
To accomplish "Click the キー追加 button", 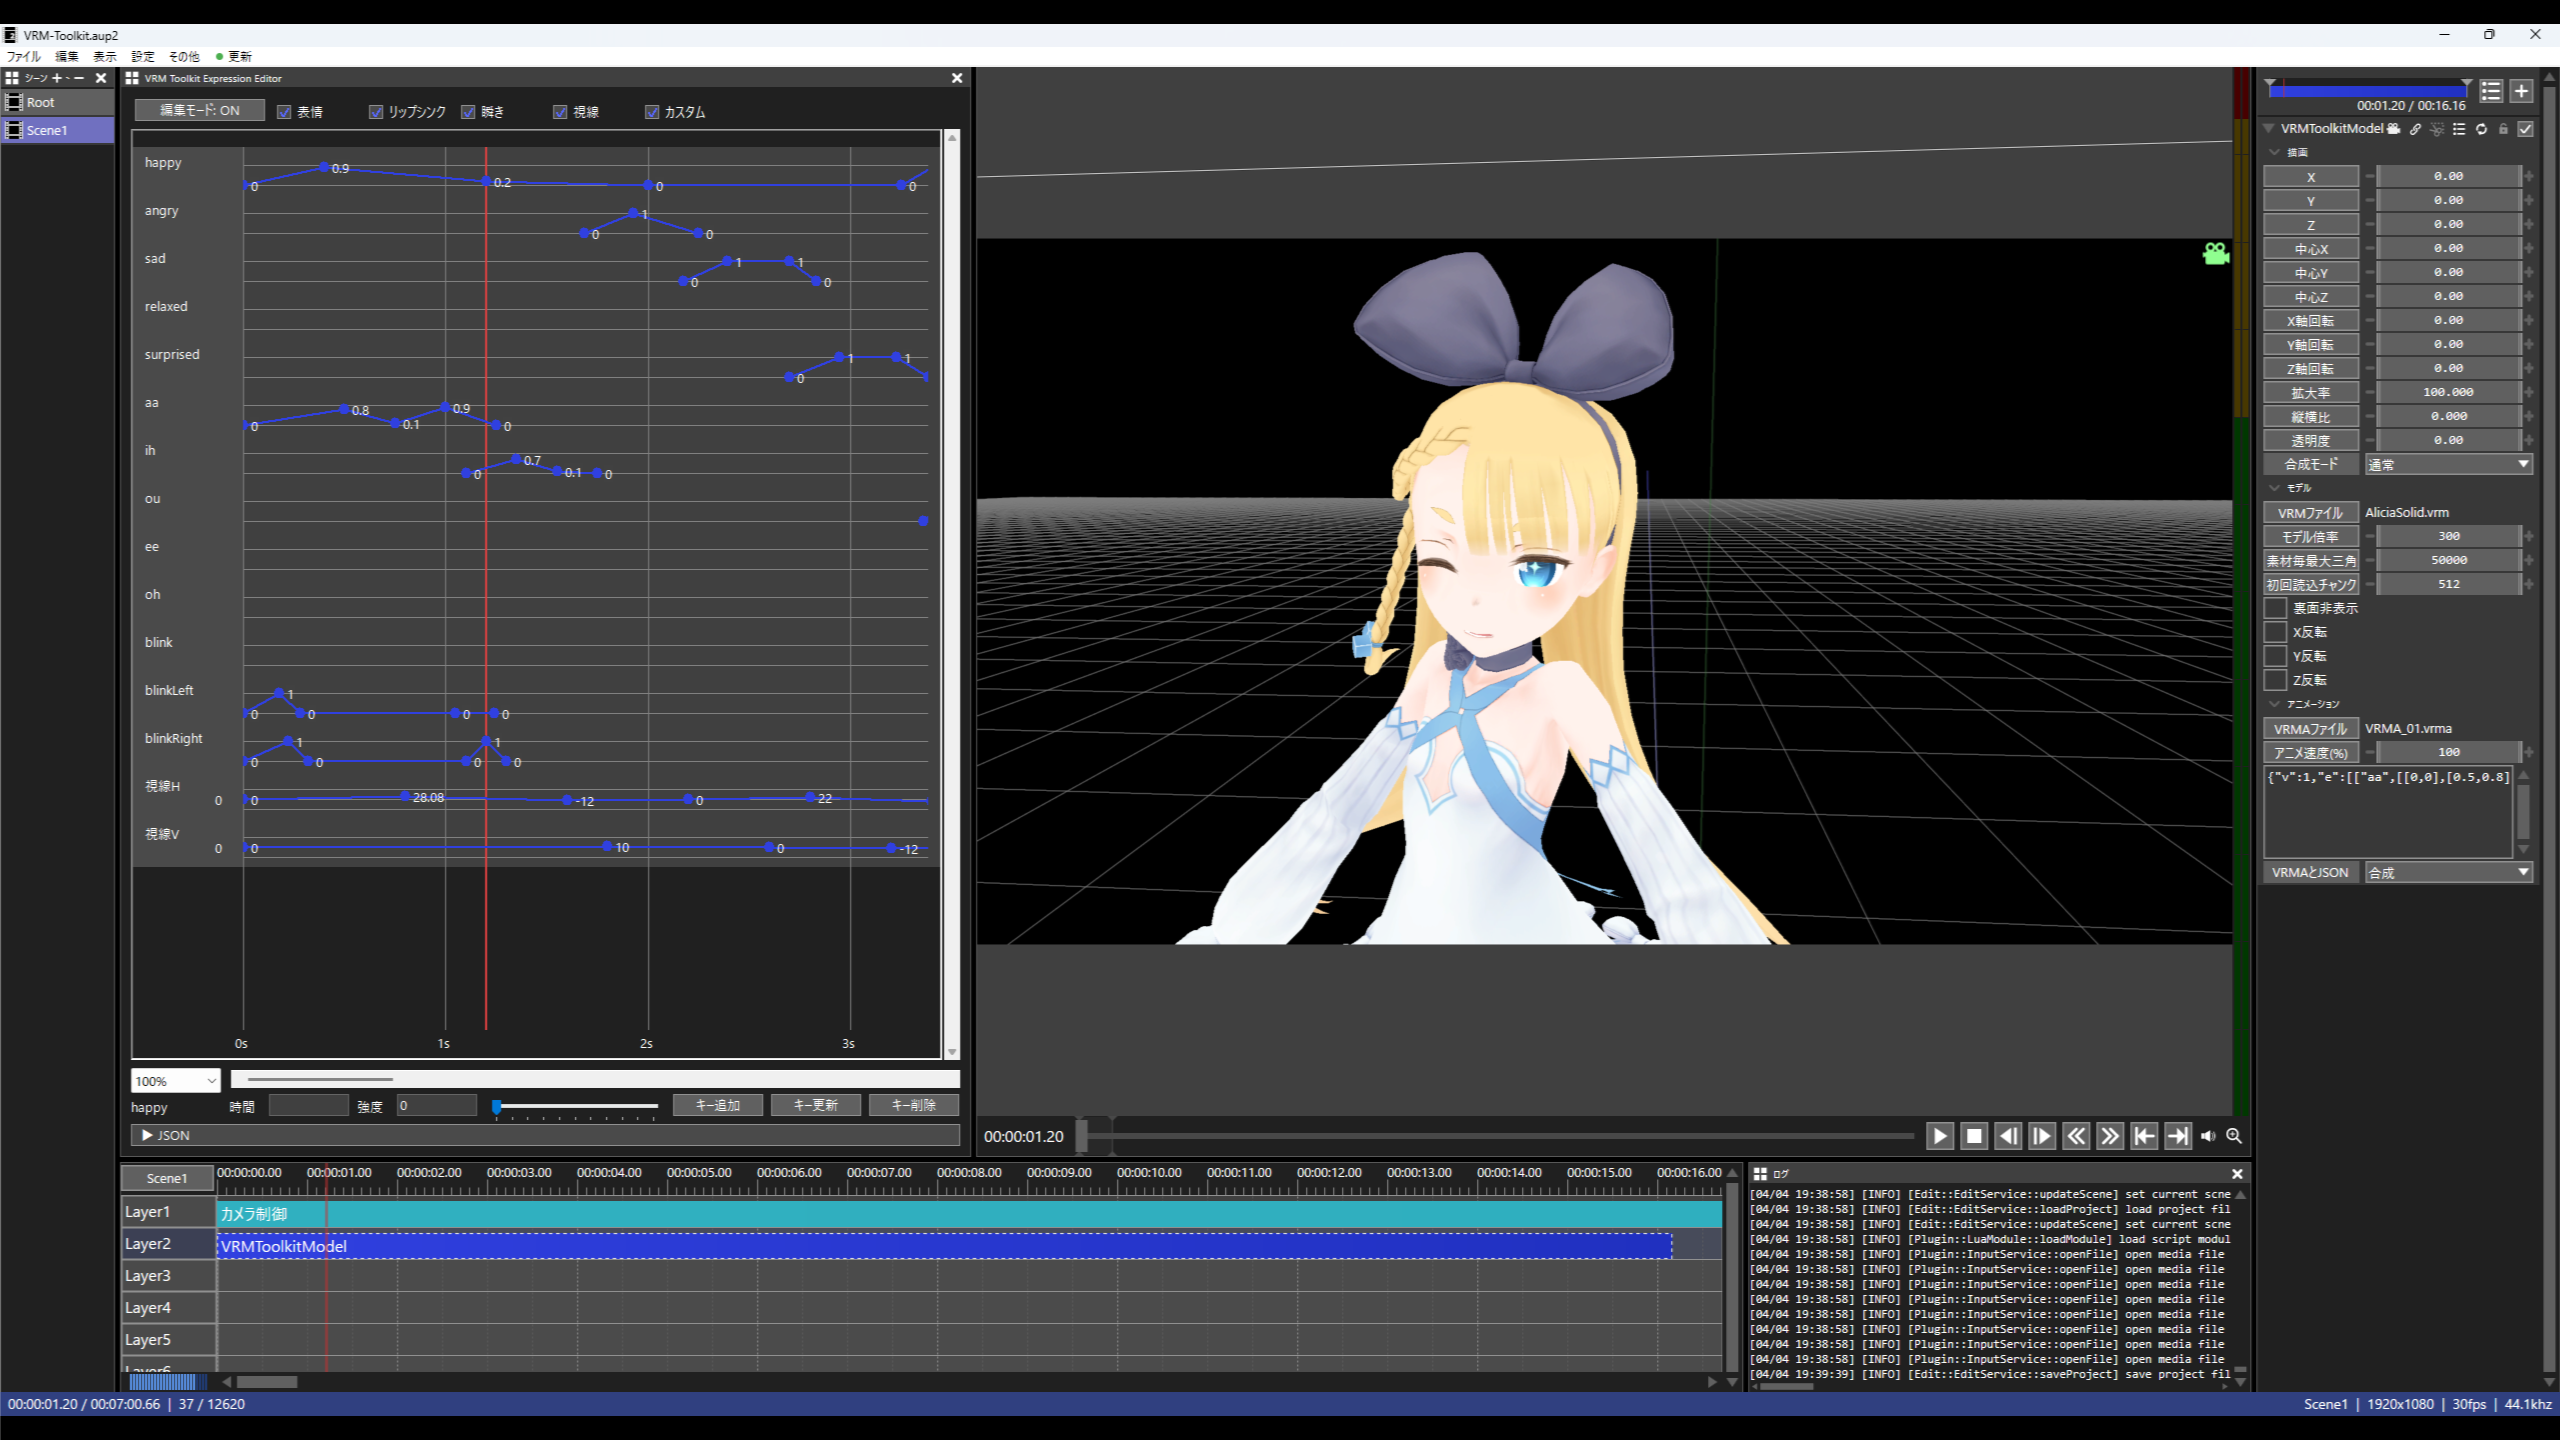I will tap(718, 1105).
